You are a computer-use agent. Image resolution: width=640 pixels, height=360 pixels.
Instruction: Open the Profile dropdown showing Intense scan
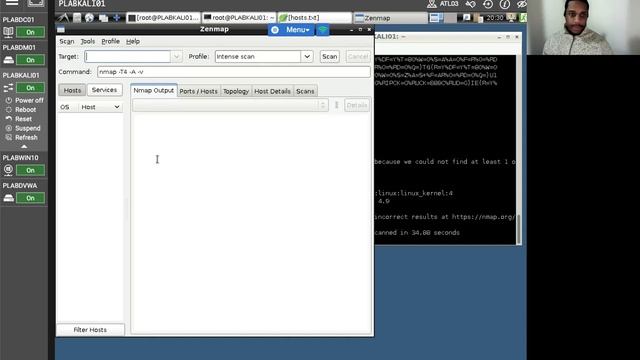(x=307, y=56)
